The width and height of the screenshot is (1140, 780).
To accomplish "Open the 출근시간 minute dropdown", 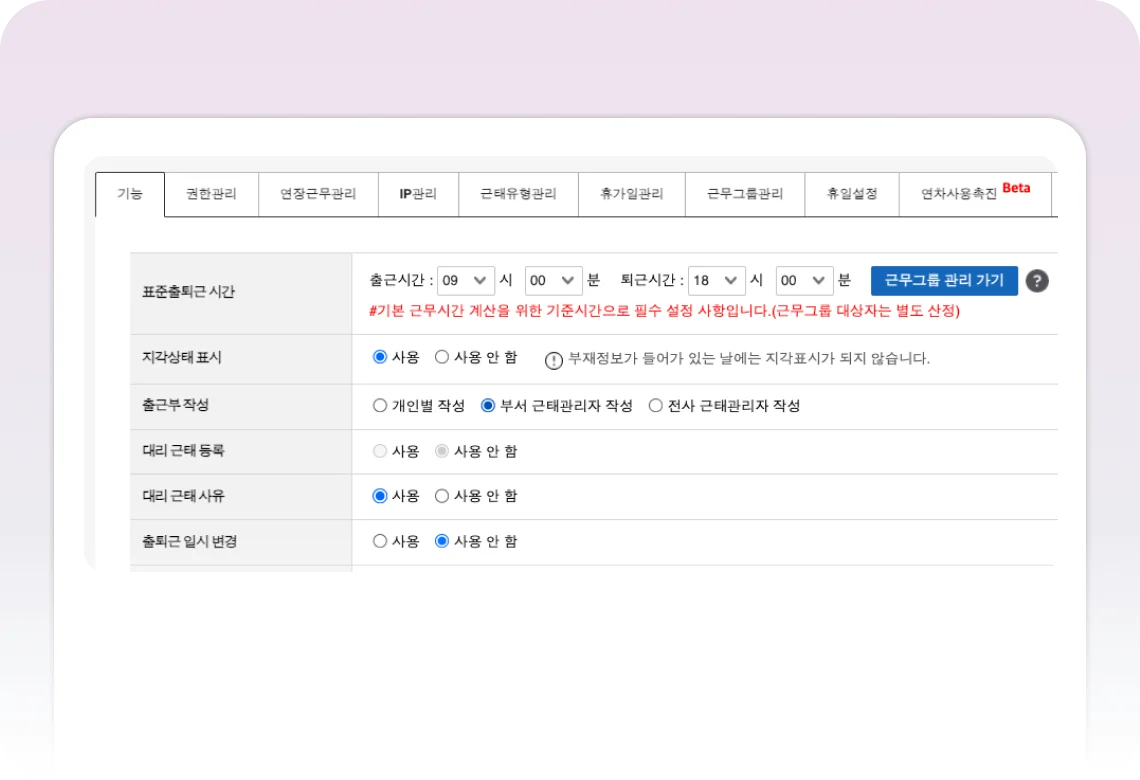I will click(553, 280).
